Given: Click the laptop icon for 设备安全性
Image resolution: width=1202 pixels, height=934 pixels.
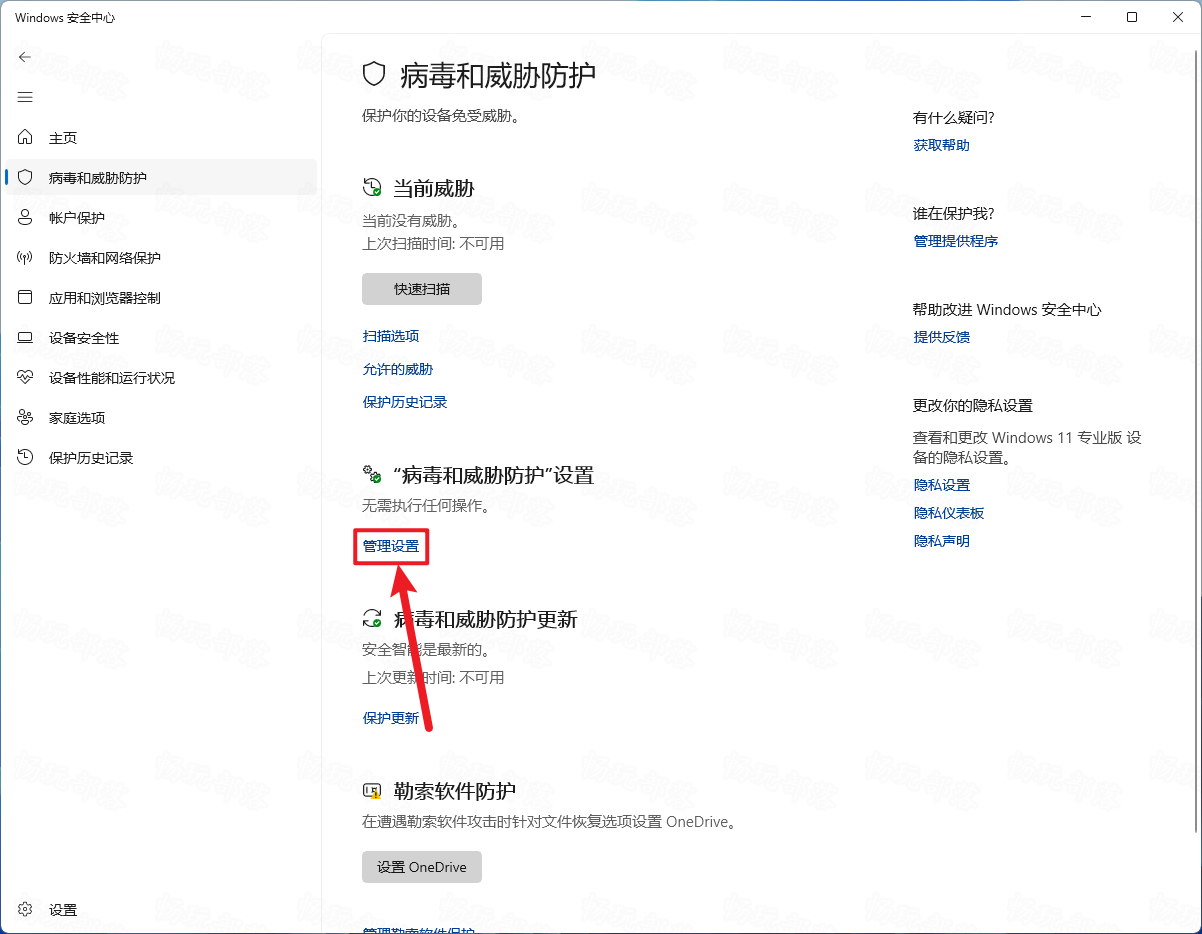Looking at the screenshot, I should click(26, 338).
